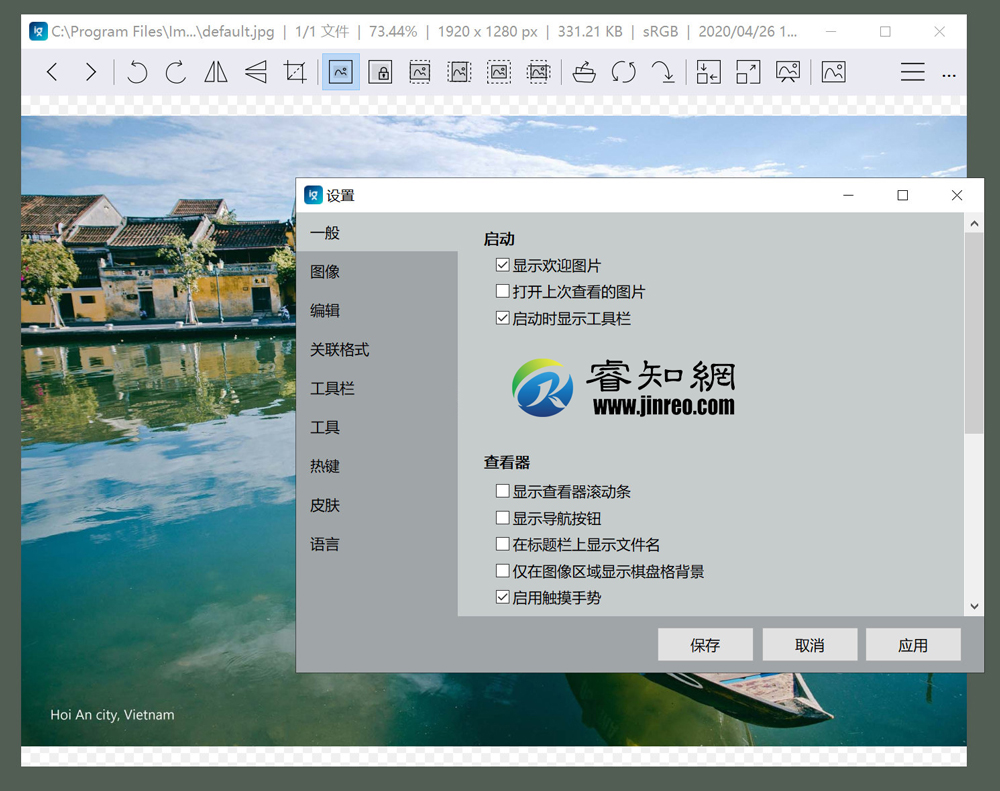Viewport: 1000px width, 791px height.
Task: Start the slideshow from the toolbar
Action: coord(788,71)
